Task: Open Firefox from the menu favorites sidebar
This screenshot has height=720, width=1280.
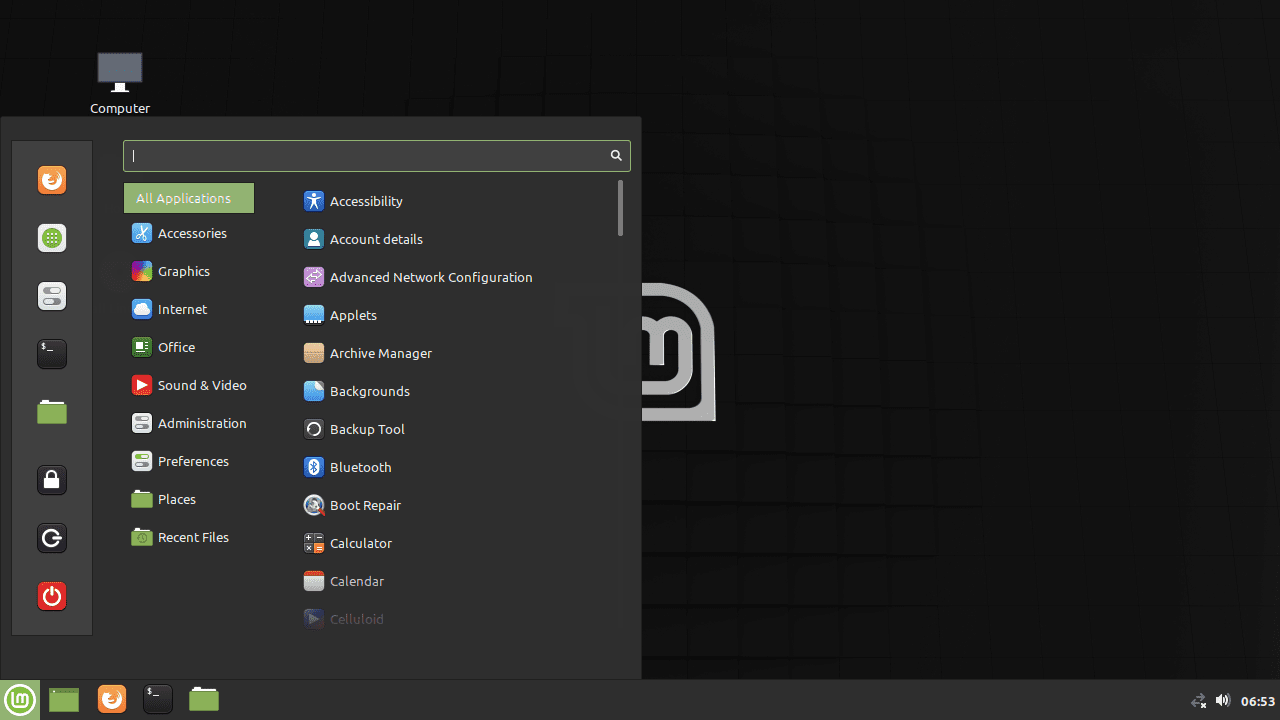Action: click(x=52, y=180)
